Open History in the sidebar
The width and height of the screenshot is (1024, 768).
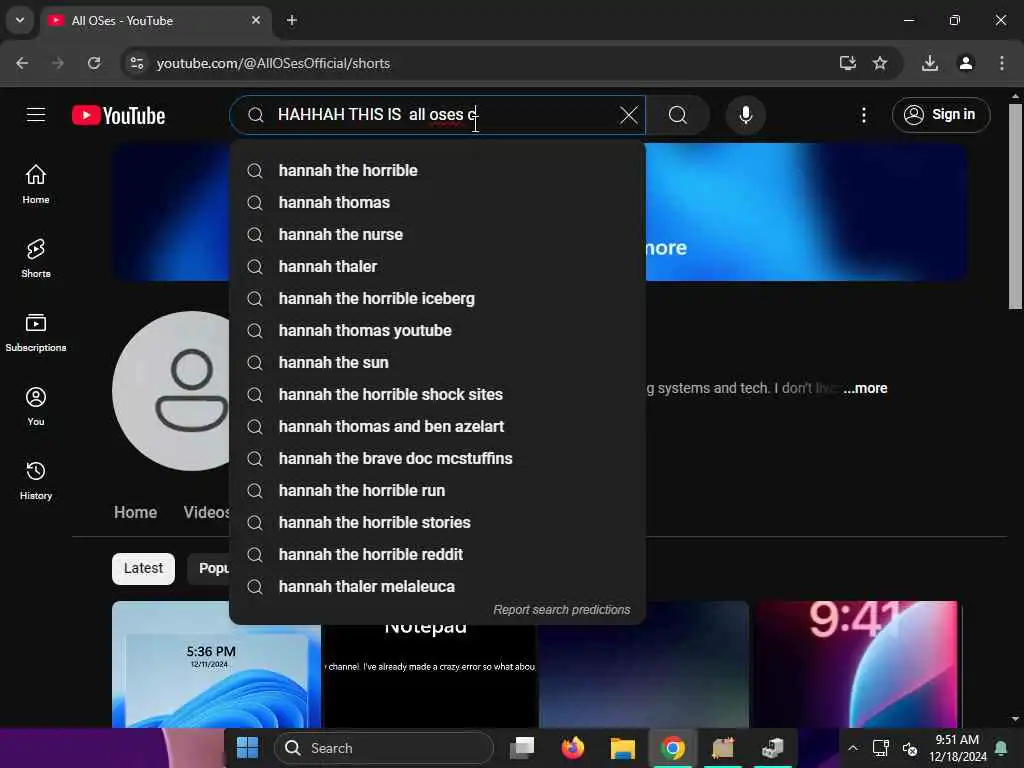pos(36,480)
